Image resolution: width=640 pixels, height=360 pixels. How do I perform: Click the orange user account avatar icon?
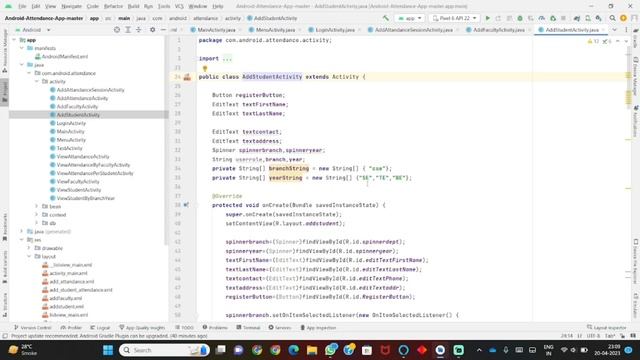pos(623,18)
